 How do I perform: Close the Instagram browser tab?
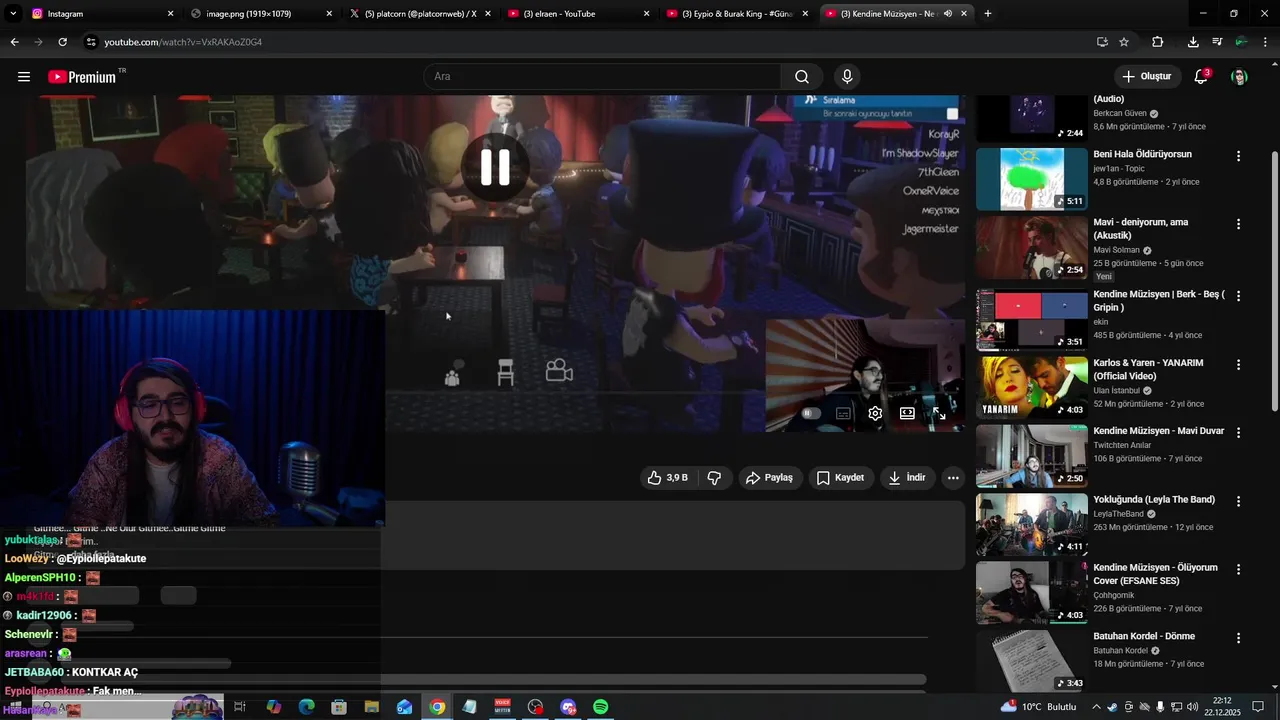[170, 14]
